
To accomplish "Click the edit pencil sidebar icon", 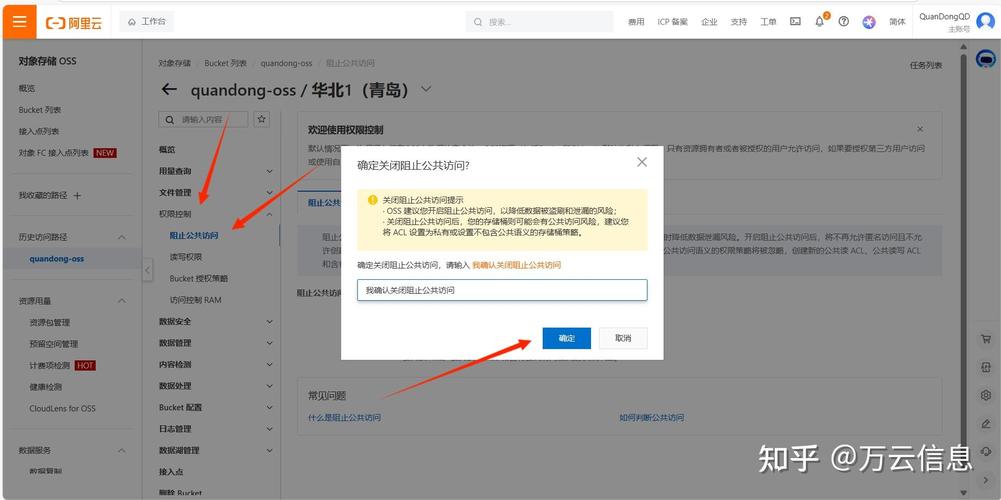I will 985,423.
